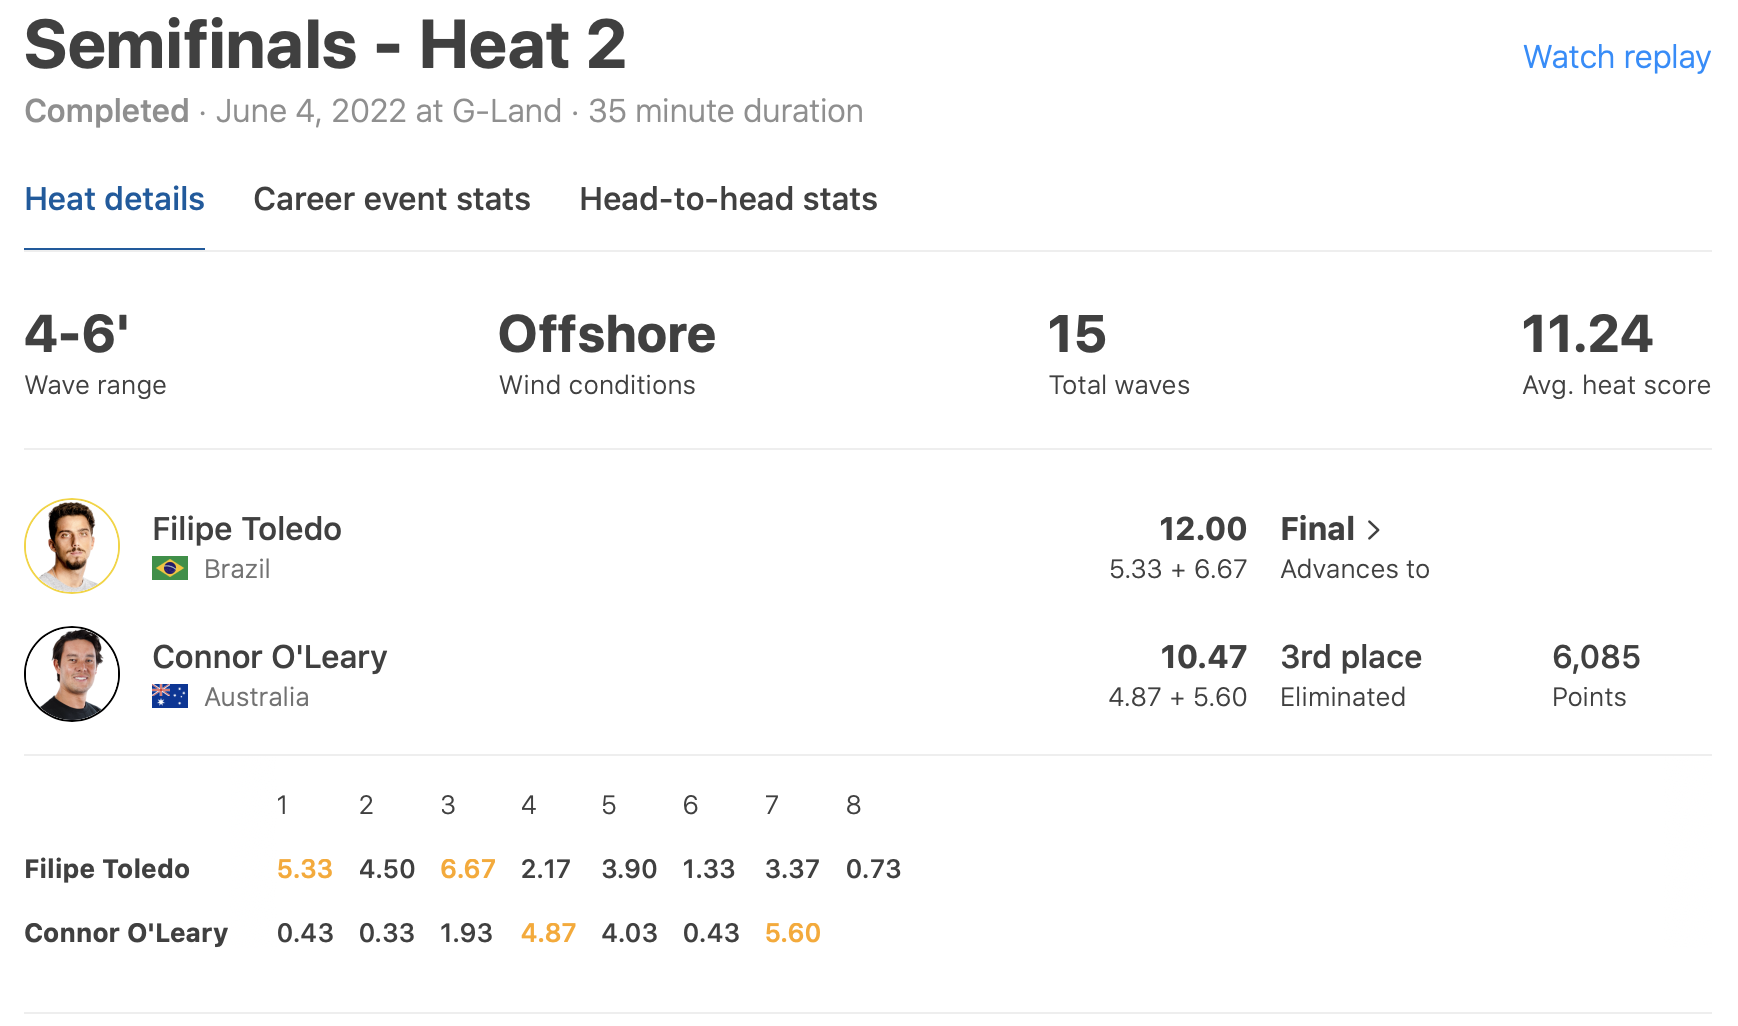Click the Final advancement link
Image resolution: width=1738 pixels, height=1026 pixels.
click(1318, 529)
